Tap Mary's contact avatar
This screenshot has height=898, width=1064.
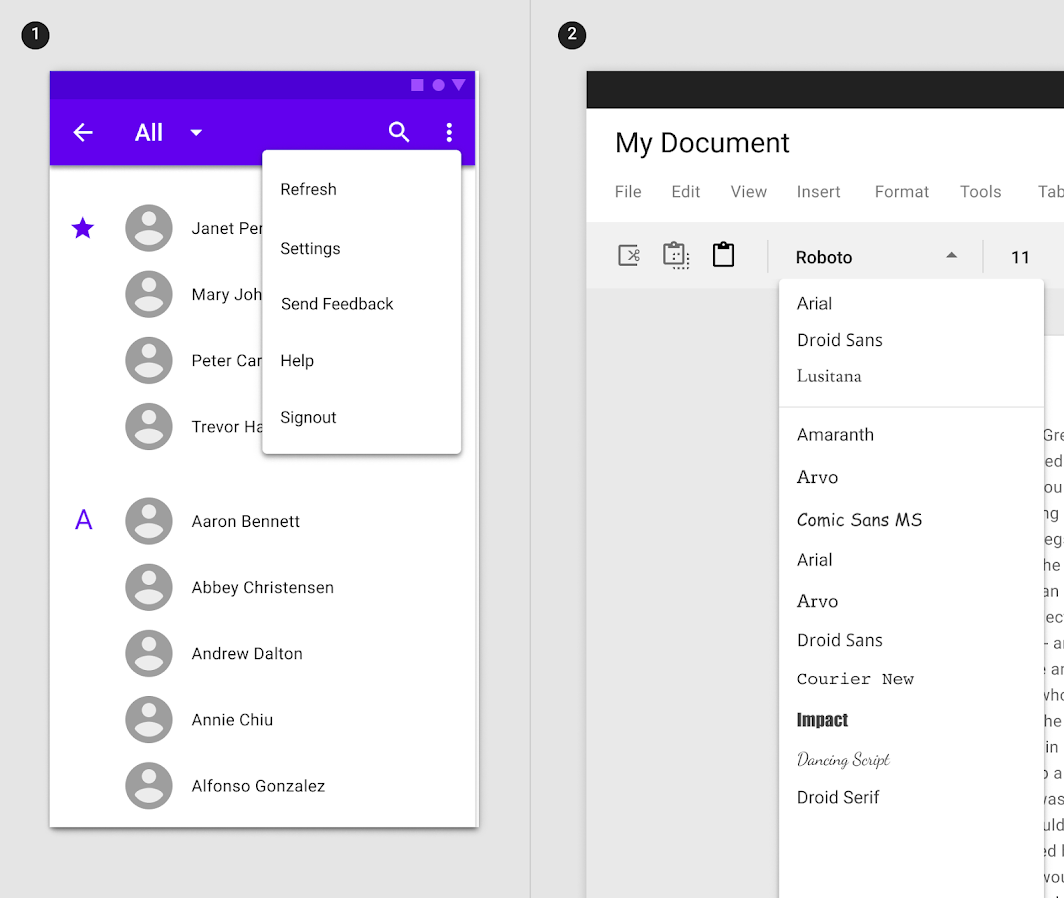click(x=149, y=294)
